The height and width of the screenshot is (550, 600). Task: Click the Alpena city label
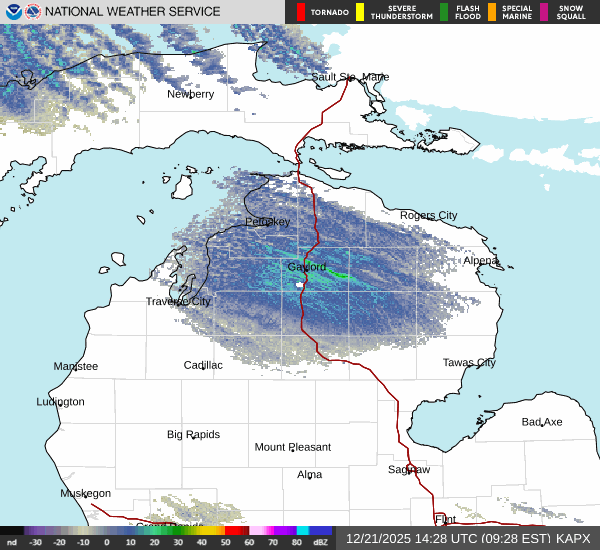coord(481,260)
